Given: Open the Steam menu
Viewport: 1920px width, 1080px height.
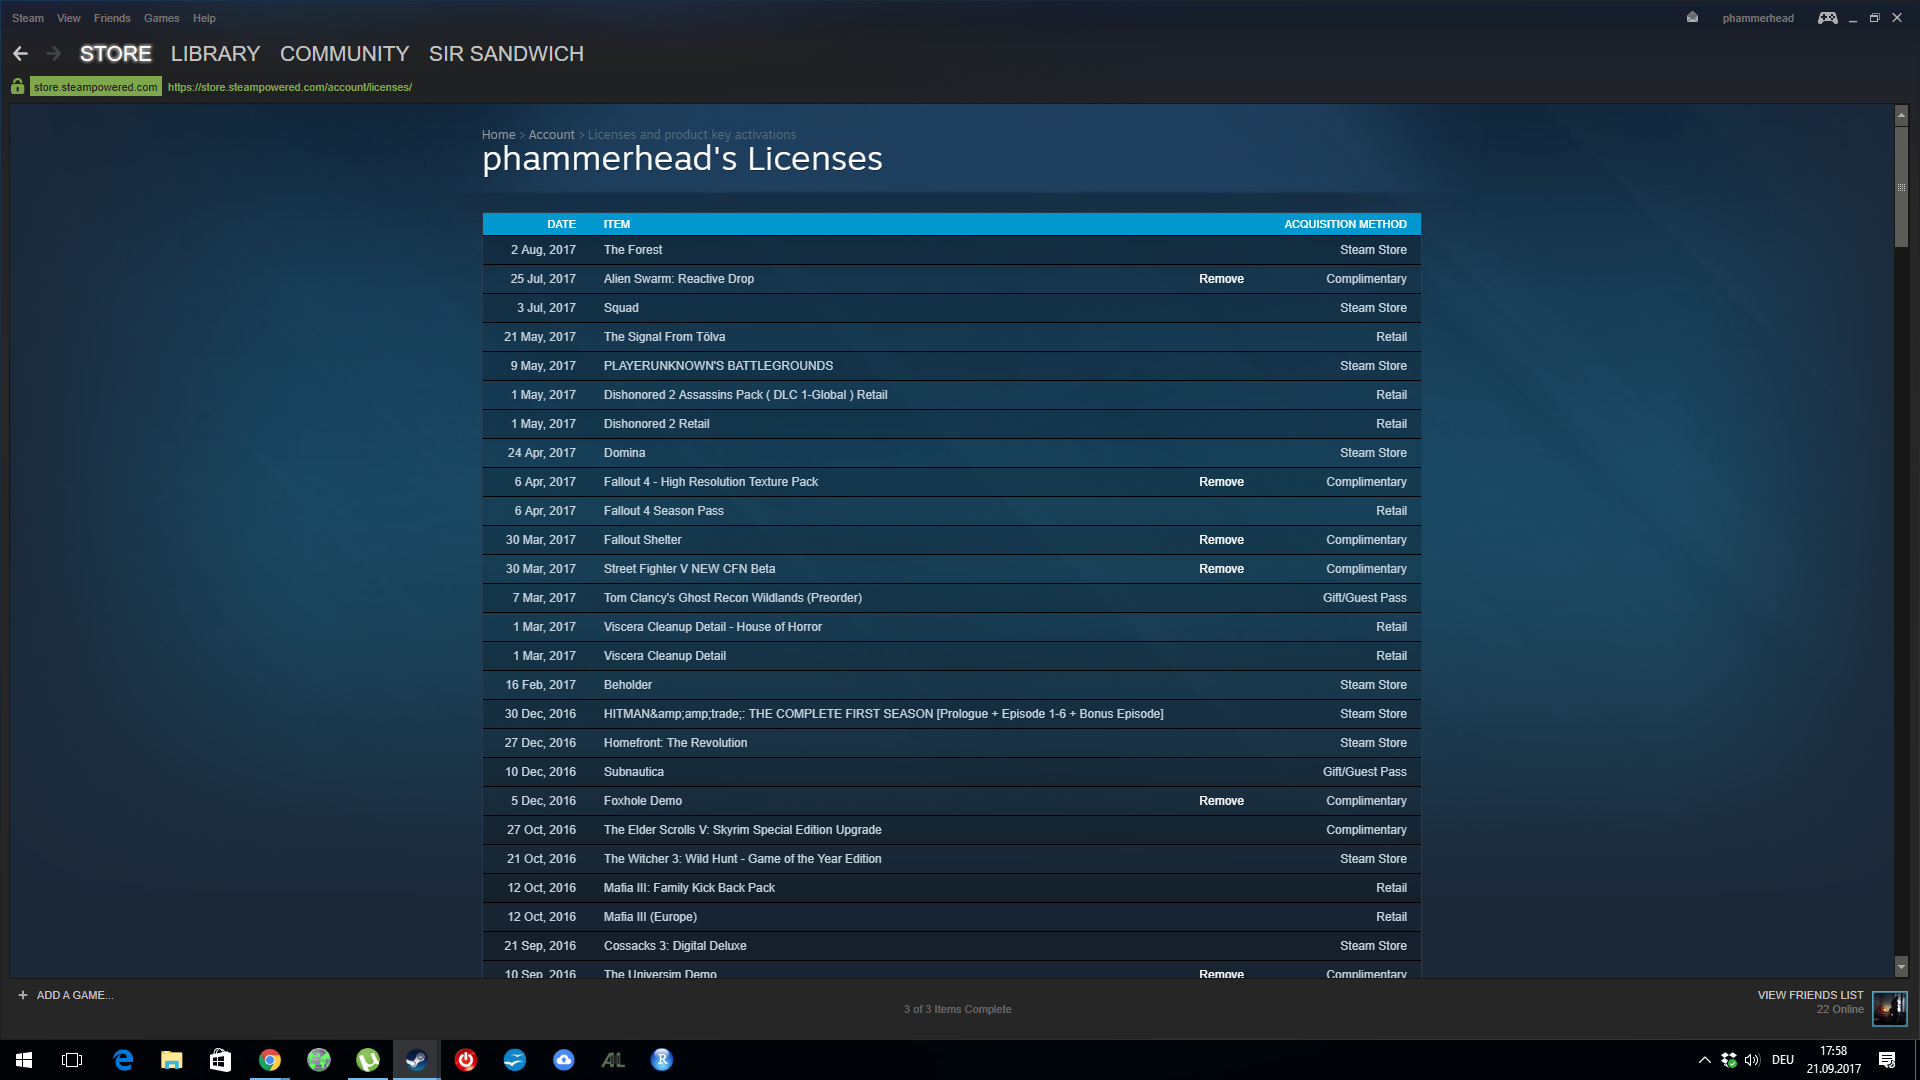Looking at the screenshot, I should (x=28, y=18).
